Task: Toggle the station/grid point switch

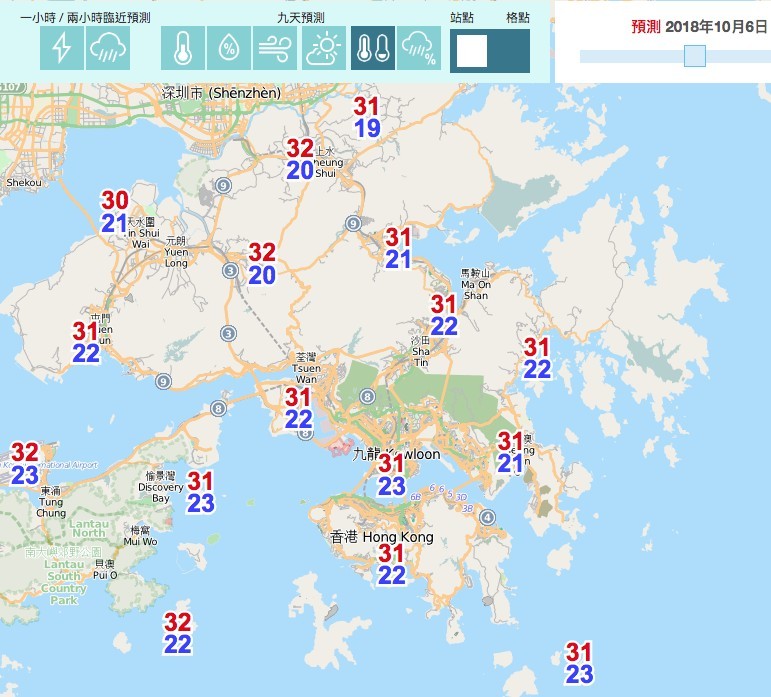Action: [490, 51]
